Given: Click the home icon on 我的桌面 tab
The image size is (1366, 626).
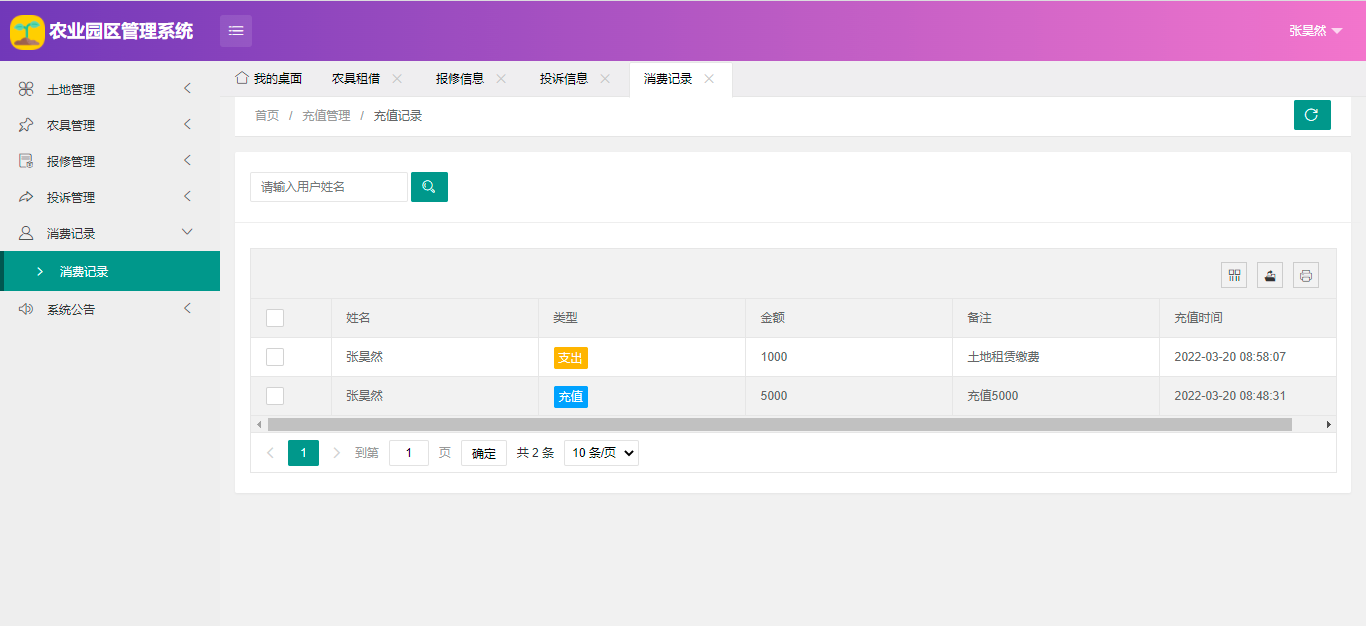Looking at the screenshot, I should 241,78.
